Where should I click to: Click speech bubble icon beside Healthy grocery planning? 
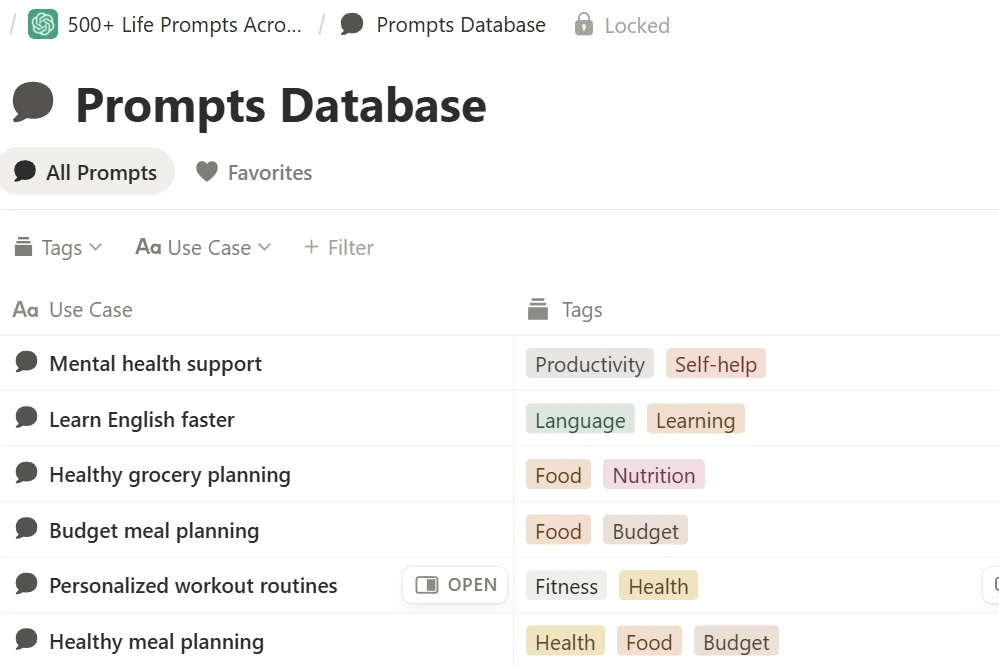(27, 474)
